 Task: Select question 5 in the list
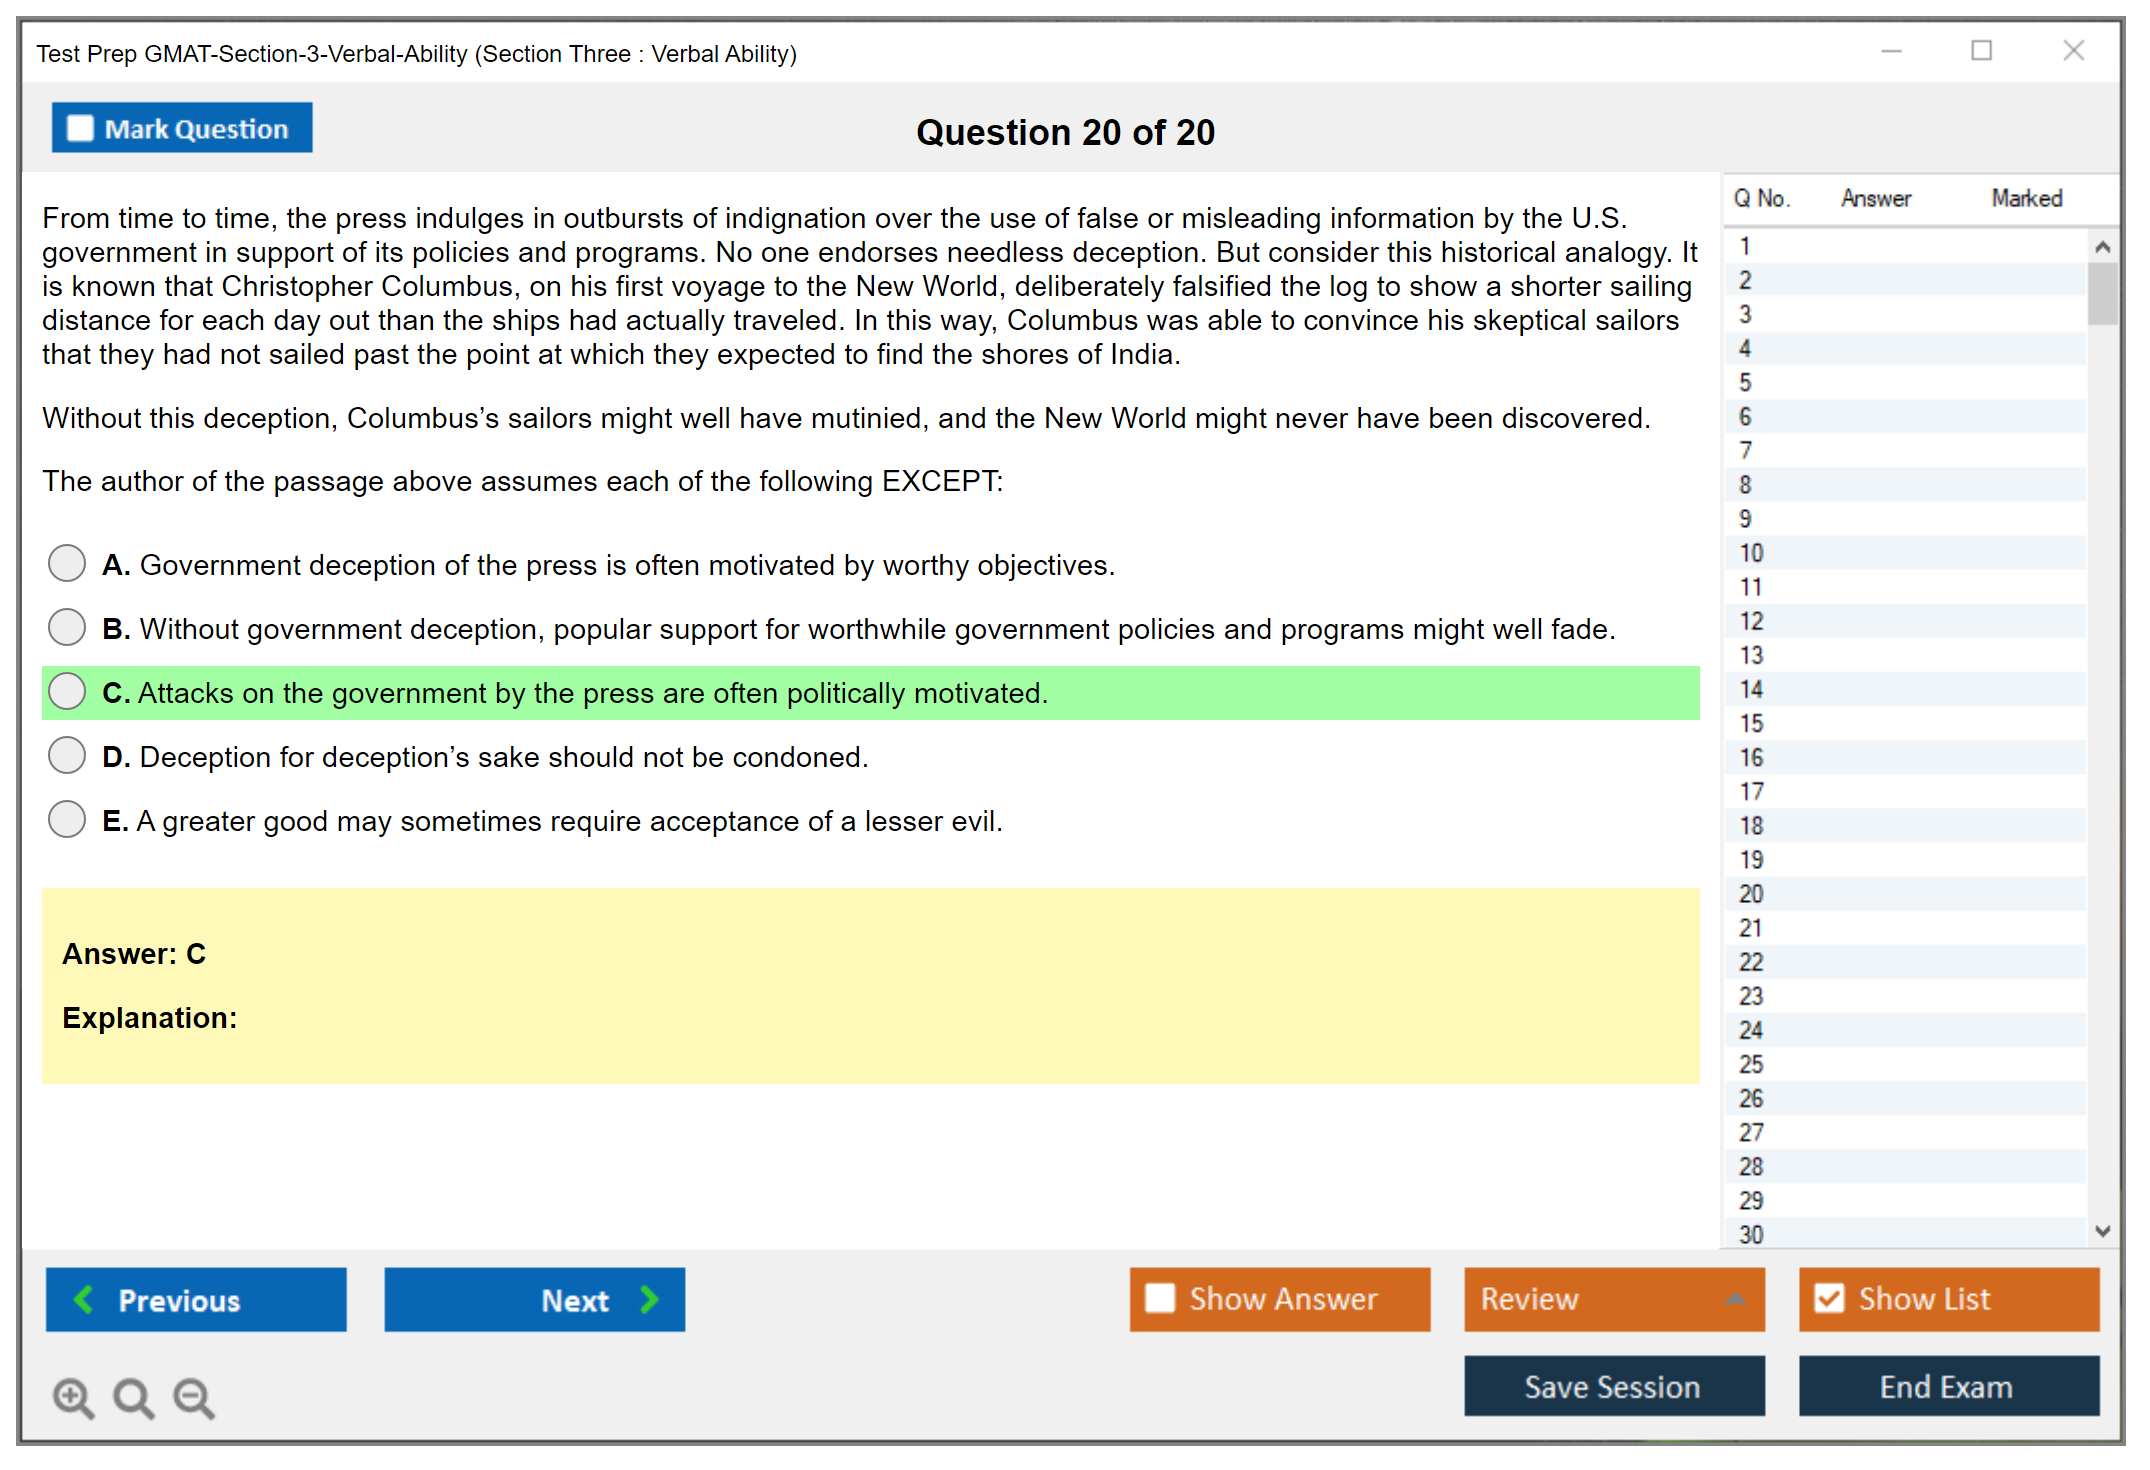pos(1906,382)
